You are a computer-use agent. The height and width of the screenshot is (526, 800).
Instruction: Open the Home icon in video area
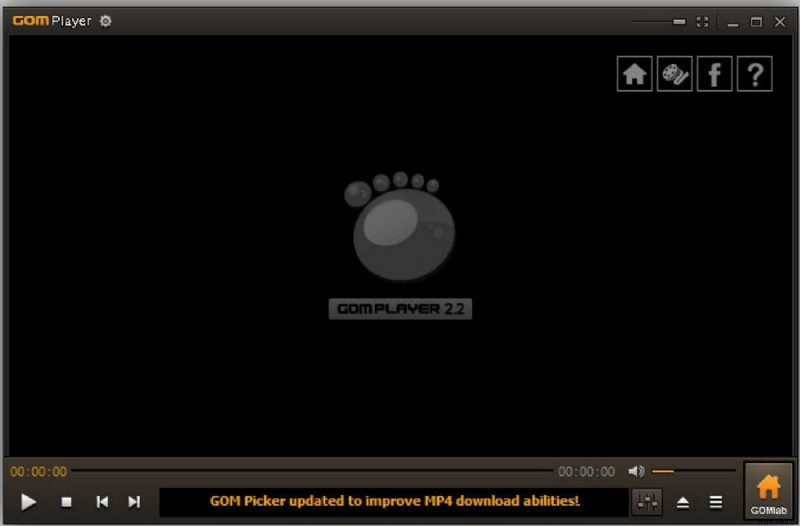tap(634, 74)
